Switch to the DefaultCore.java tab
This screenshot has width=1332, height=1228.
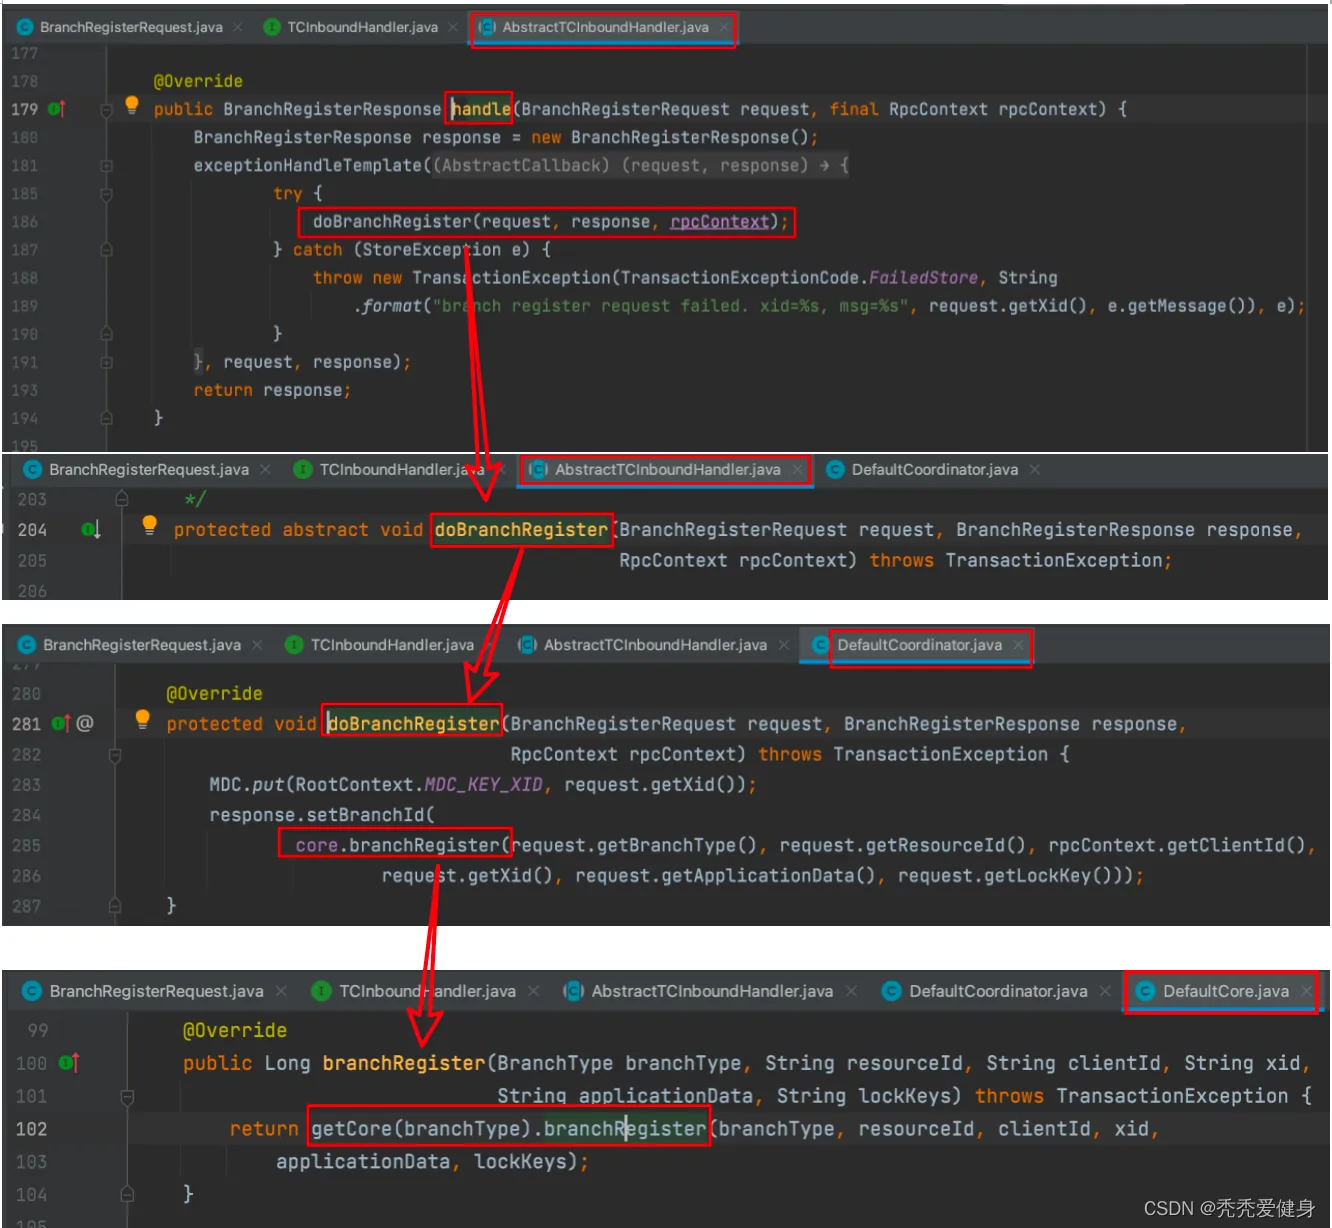pyautogui.click(x=1224, y=991)
